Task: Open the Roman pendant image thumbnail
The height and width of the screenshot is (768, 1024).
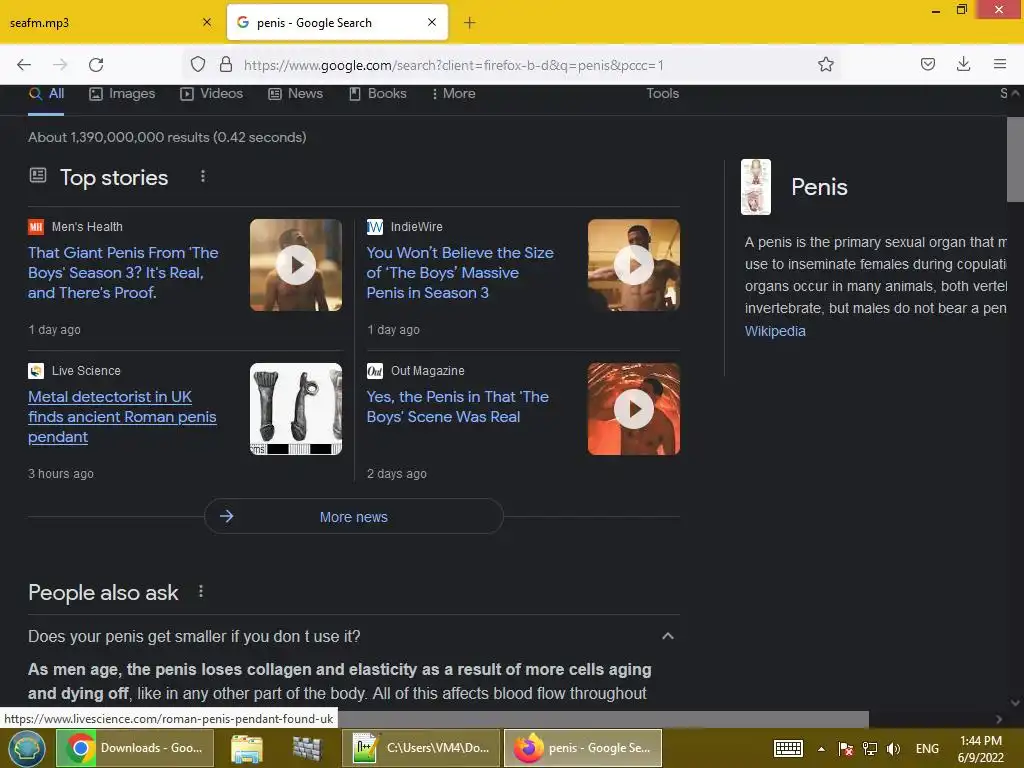Action: pos(296,409)
